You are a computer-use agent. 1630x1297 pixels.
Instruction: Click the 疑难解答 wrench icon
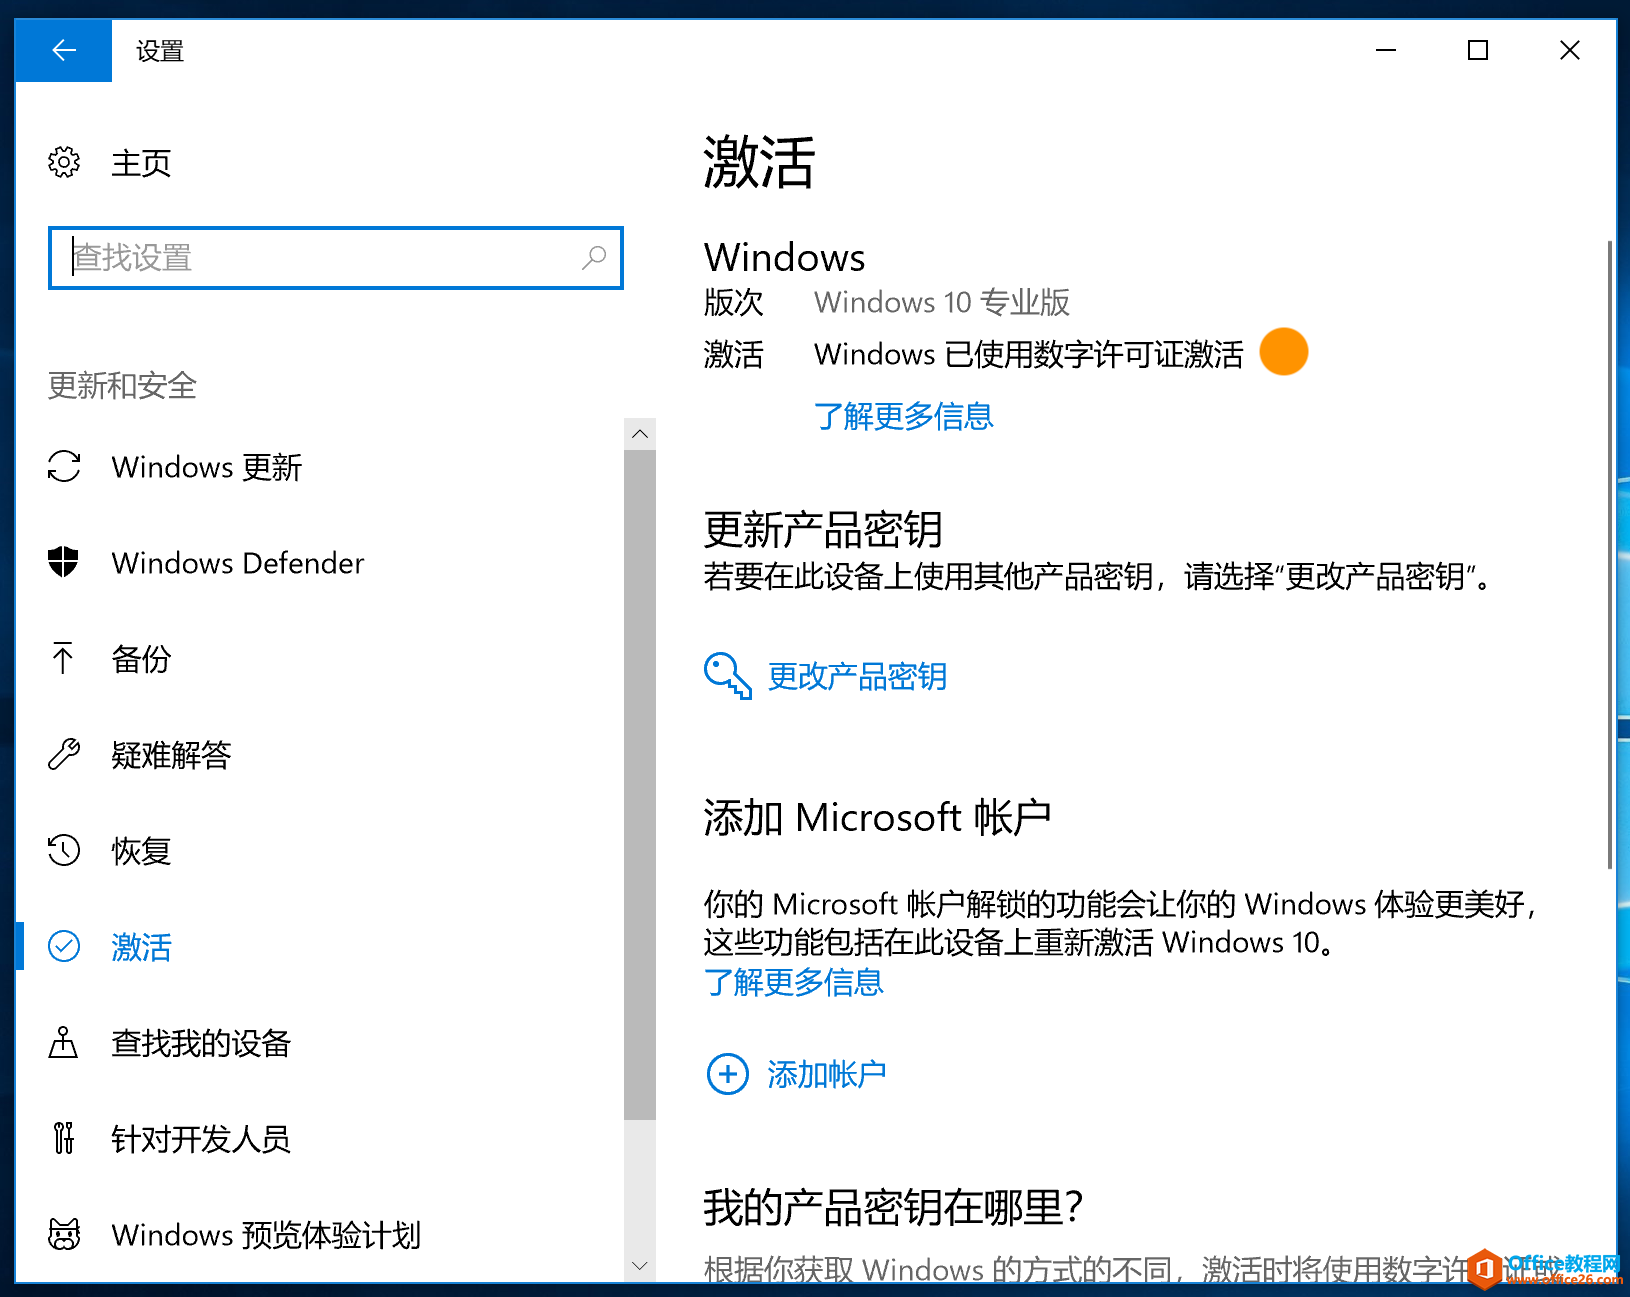[x=64, y=754]
